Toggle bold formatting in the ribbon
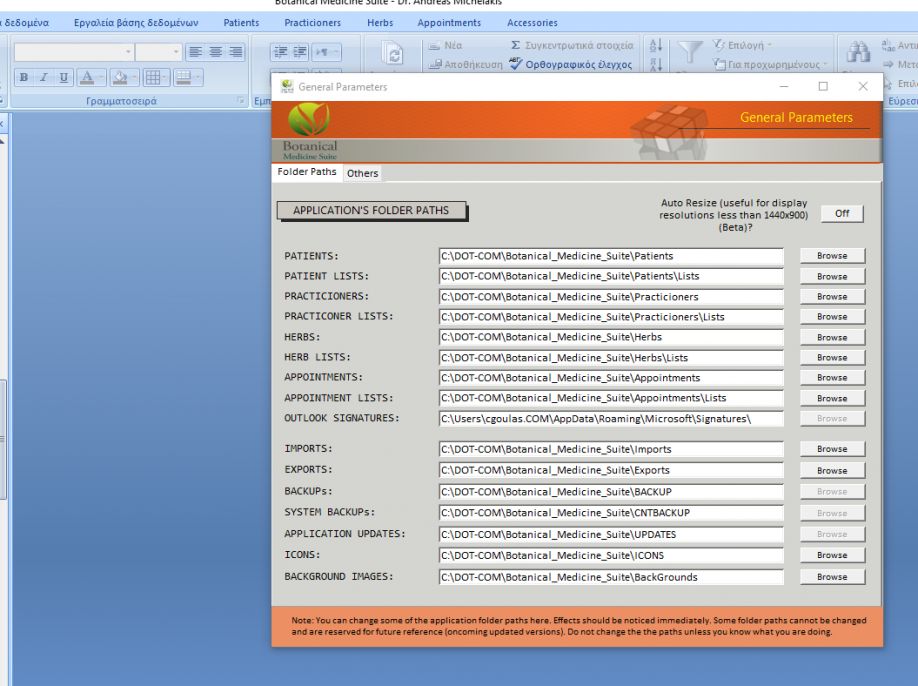The height and width of the screenshot is (686, 918). (24, 77)
